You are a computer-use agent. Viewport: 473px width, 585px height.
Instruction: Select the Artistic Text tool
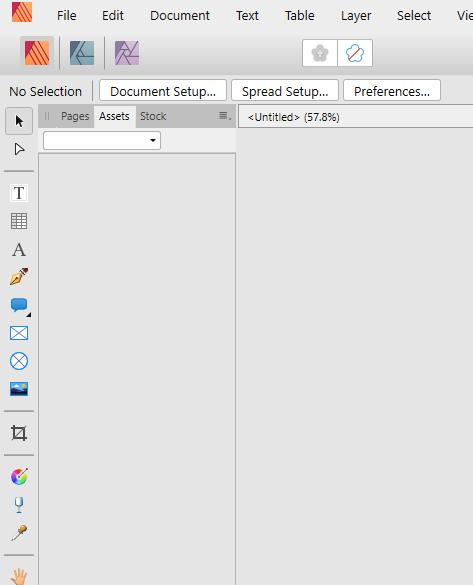19,250
